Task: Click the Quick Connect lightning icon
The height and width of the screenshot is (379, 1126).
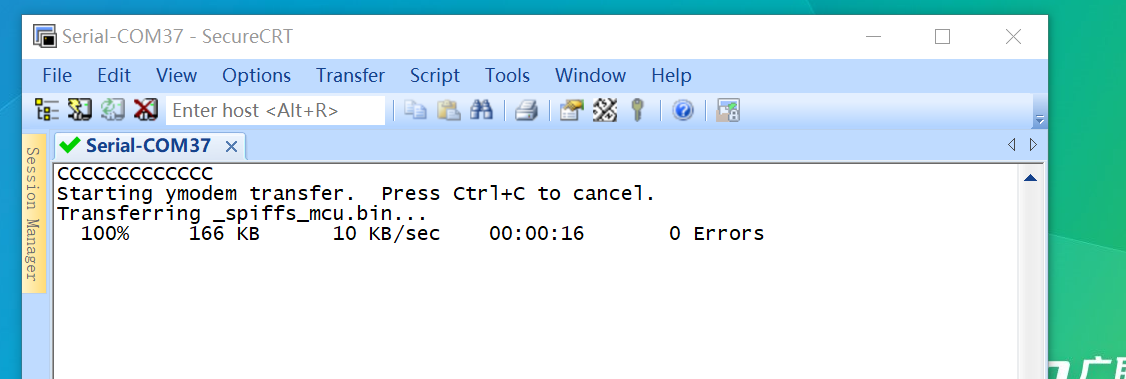Action: pyautogui.click(x=80, y=110)
